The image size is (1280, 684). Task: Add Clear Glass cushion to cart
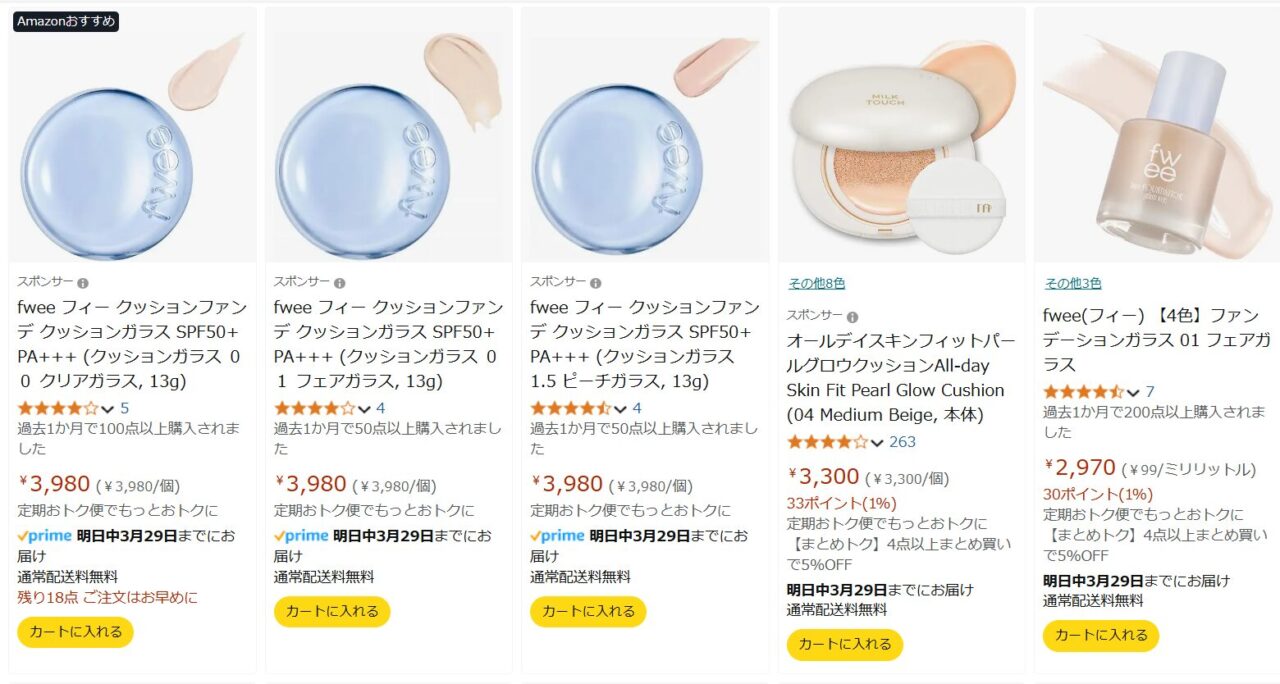point(75,632)
